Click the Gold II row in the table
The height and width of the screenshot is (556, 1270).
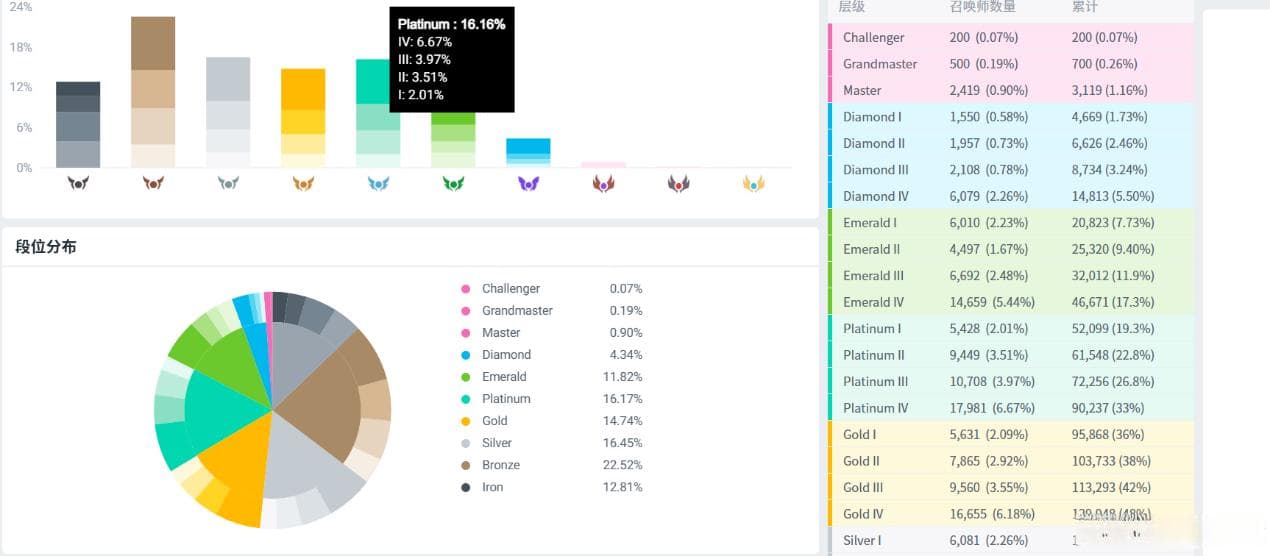point(1011,461)
